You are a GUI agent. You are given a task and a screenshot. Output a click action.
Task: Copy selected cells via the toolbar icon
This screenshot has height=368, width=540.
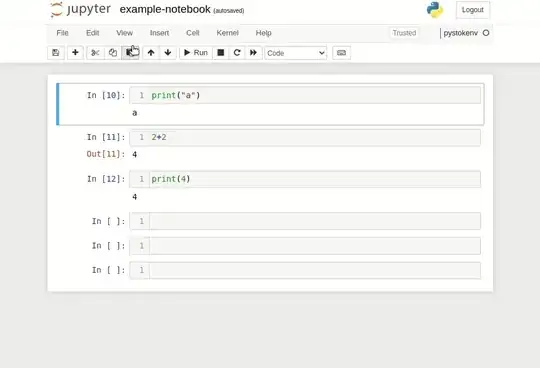(113, 53)
